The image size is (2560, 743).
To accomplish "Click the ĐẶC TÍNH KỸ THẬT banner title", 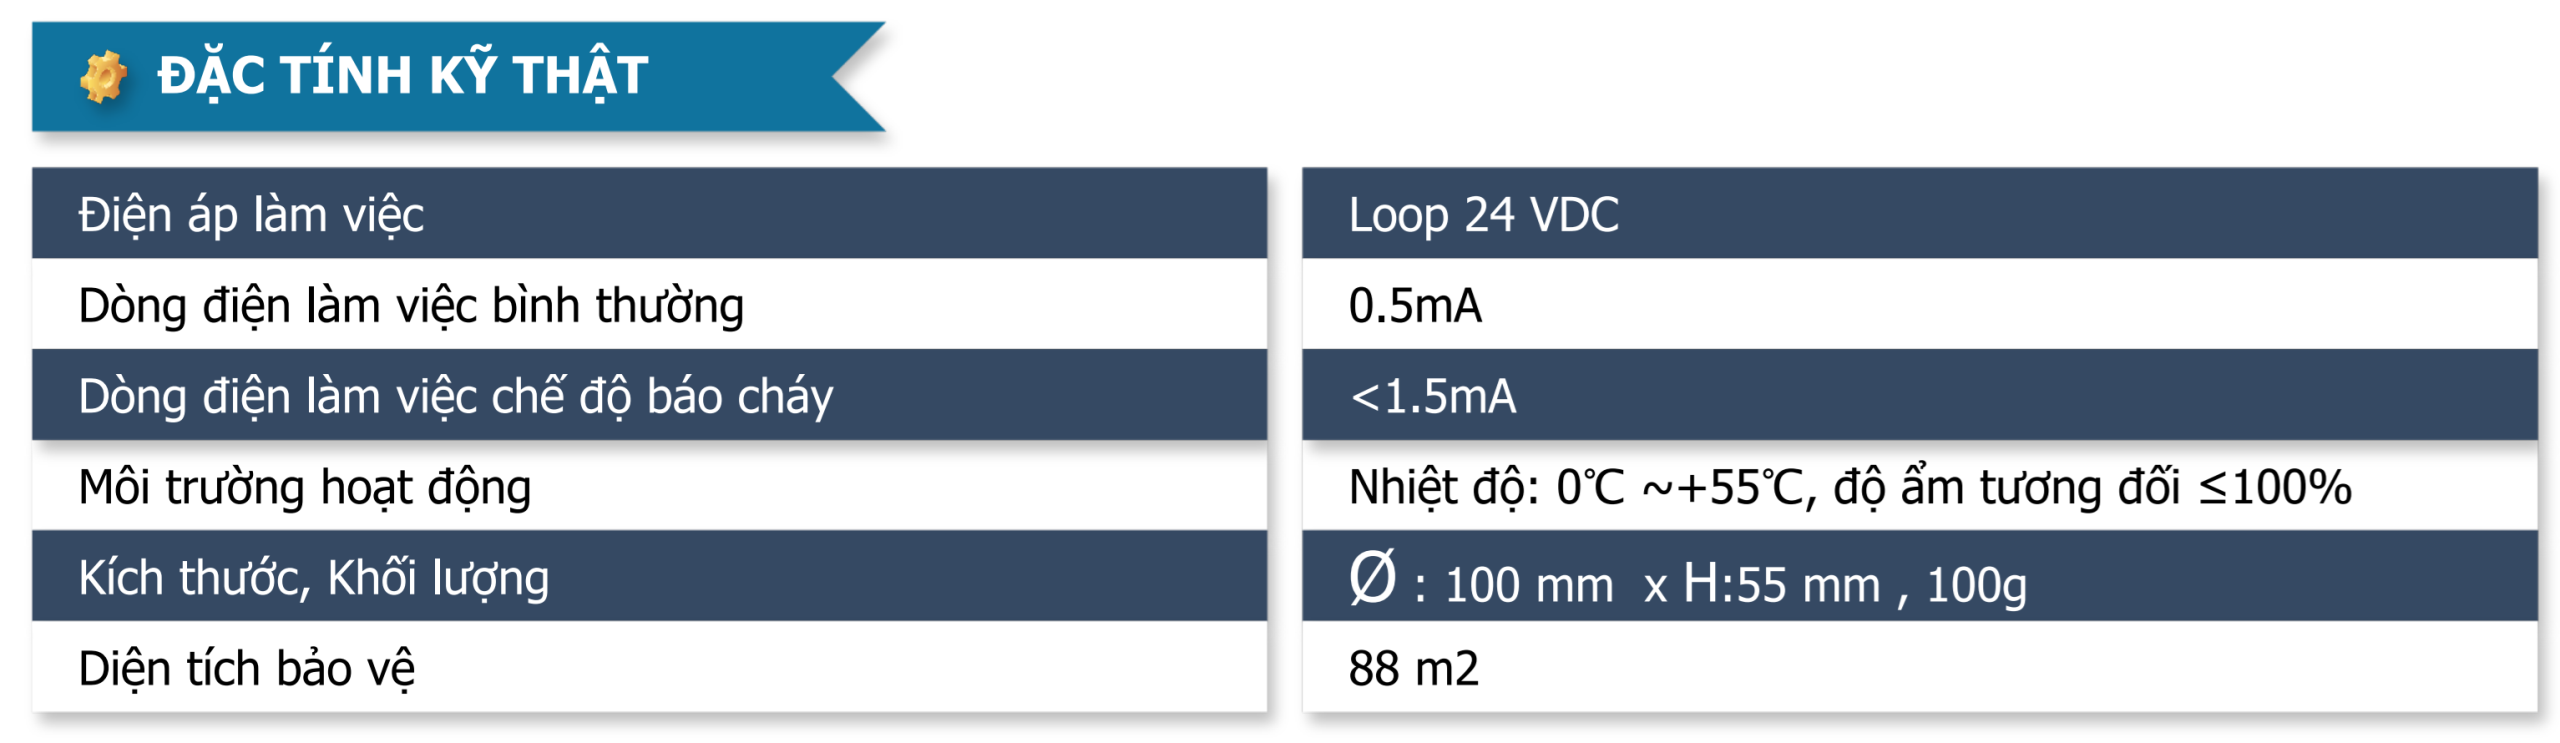I will [x=403, y=75].
